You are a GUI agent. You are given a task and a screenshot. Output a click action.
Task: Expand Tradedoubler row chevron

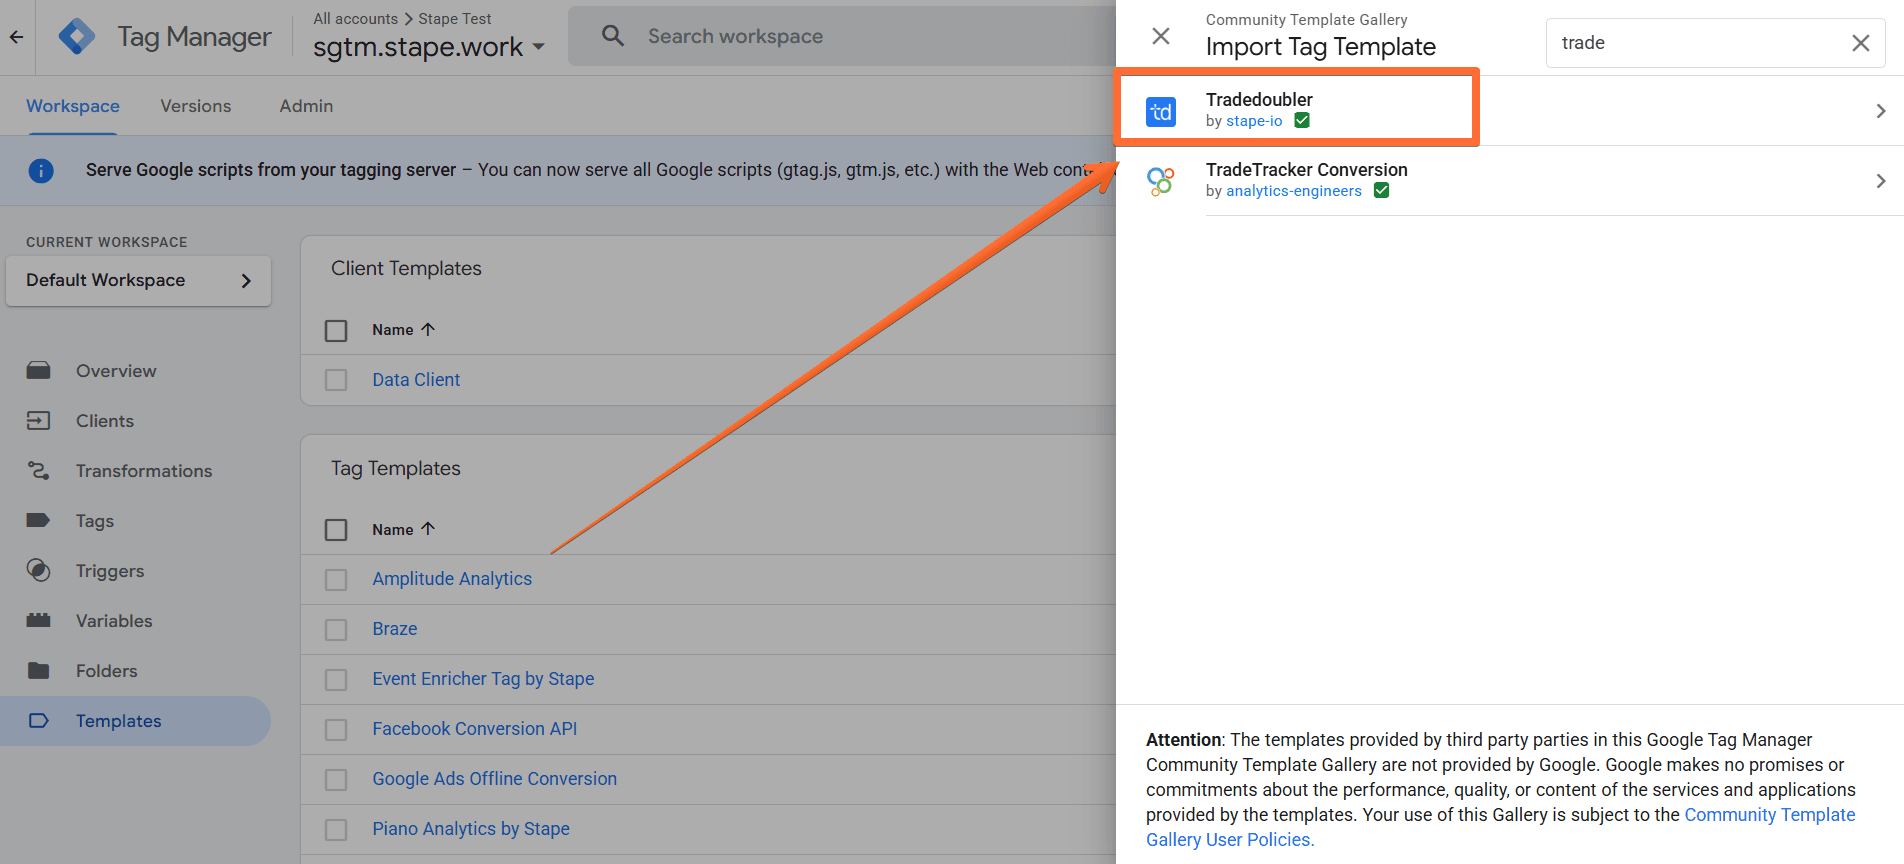pyautogui.click(x=1880, y=111)
